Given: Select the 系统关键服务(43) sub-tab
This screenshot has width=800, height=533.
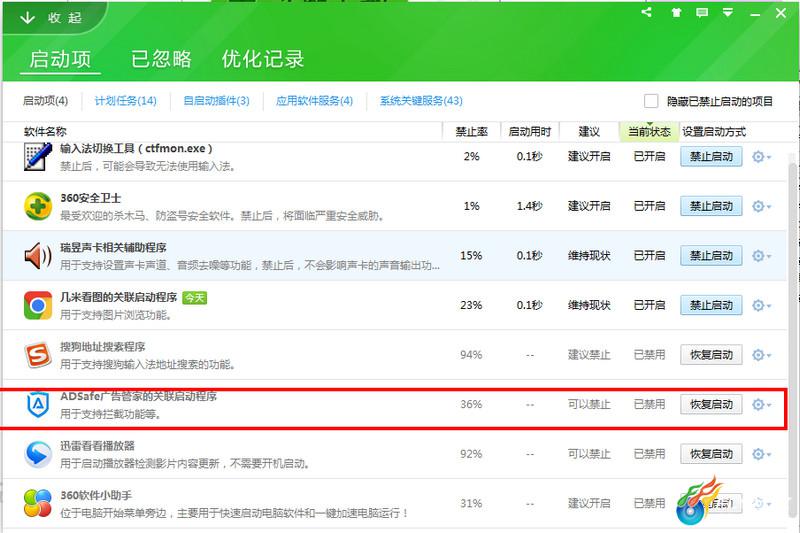Looking at the screenshot, I should point(421,100).
